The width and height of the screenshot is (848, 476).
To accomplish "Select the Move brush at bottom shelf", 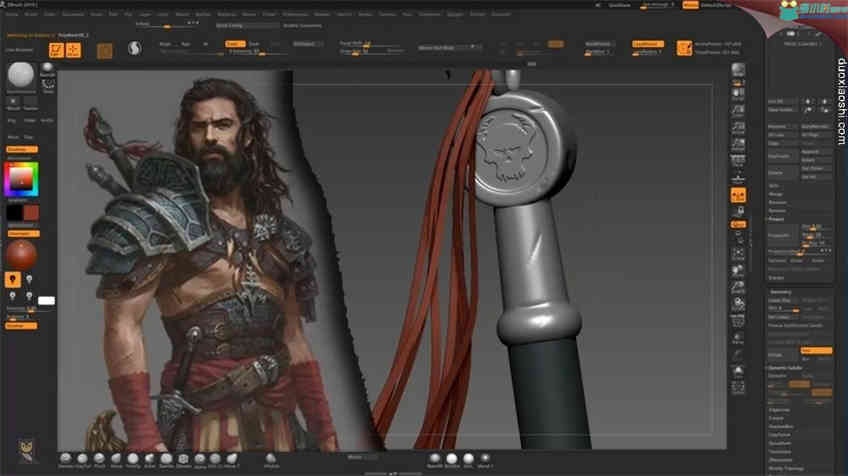I will pyautogui.click(x=116, y=460).
